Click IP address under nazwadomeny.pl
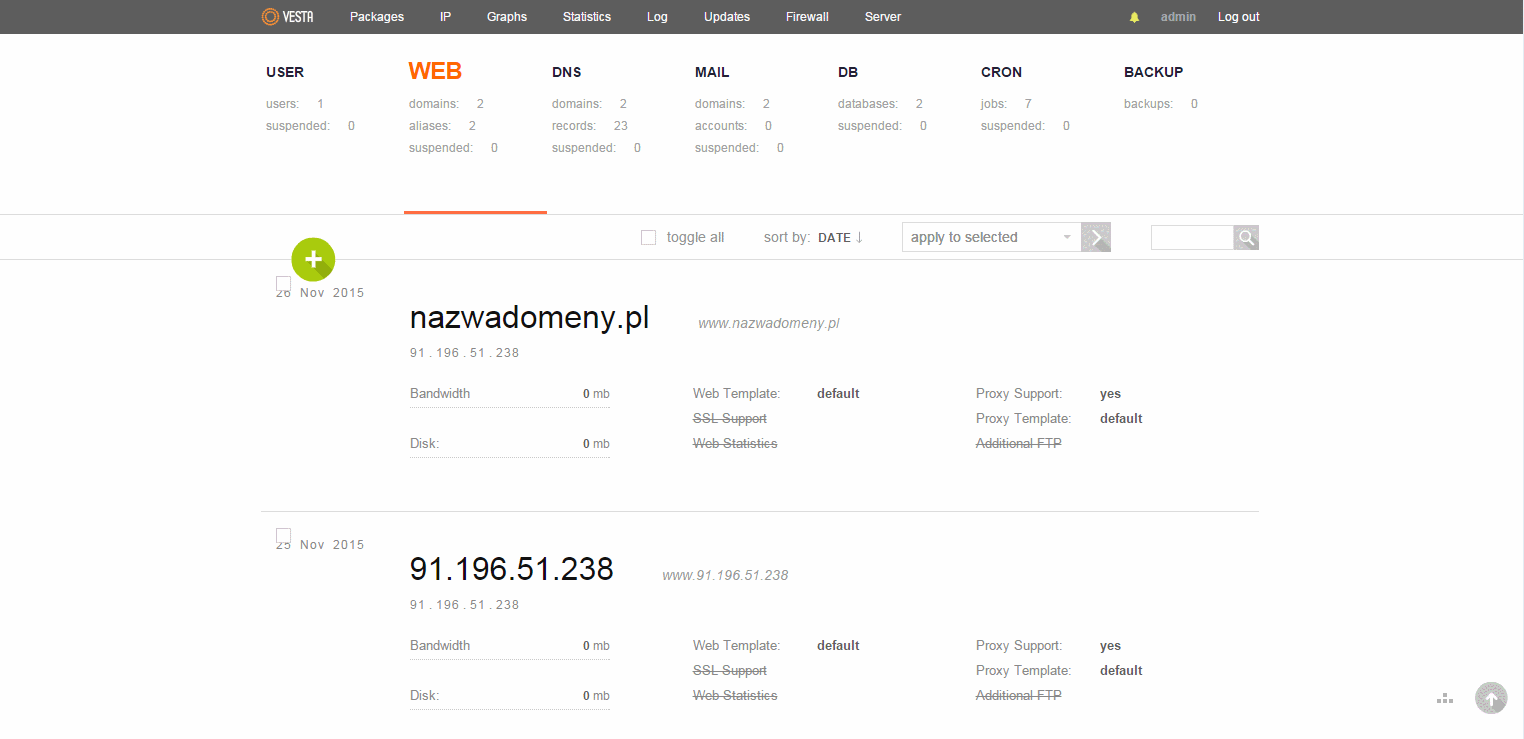 (465, 353)
